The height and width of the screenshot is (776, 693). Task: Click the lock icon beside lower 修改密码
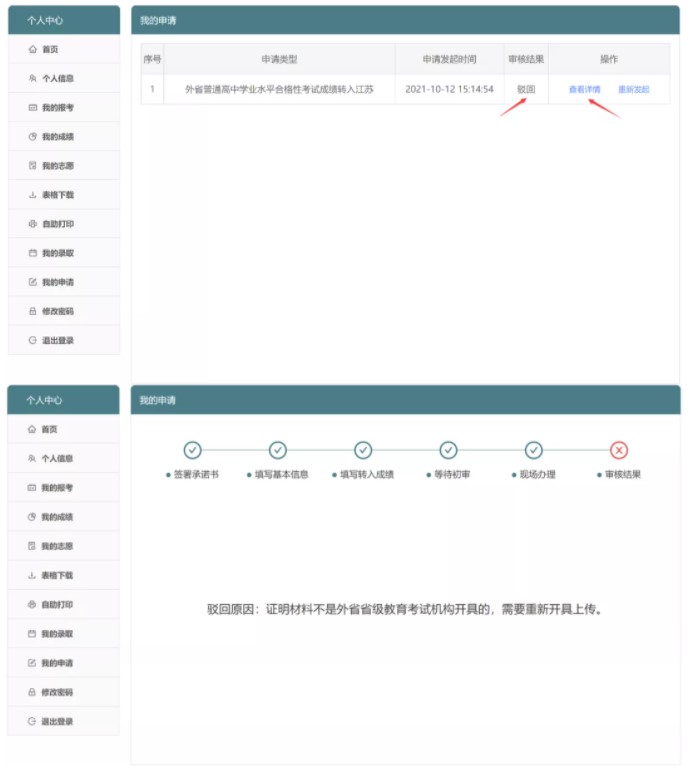tap(33, 692)
